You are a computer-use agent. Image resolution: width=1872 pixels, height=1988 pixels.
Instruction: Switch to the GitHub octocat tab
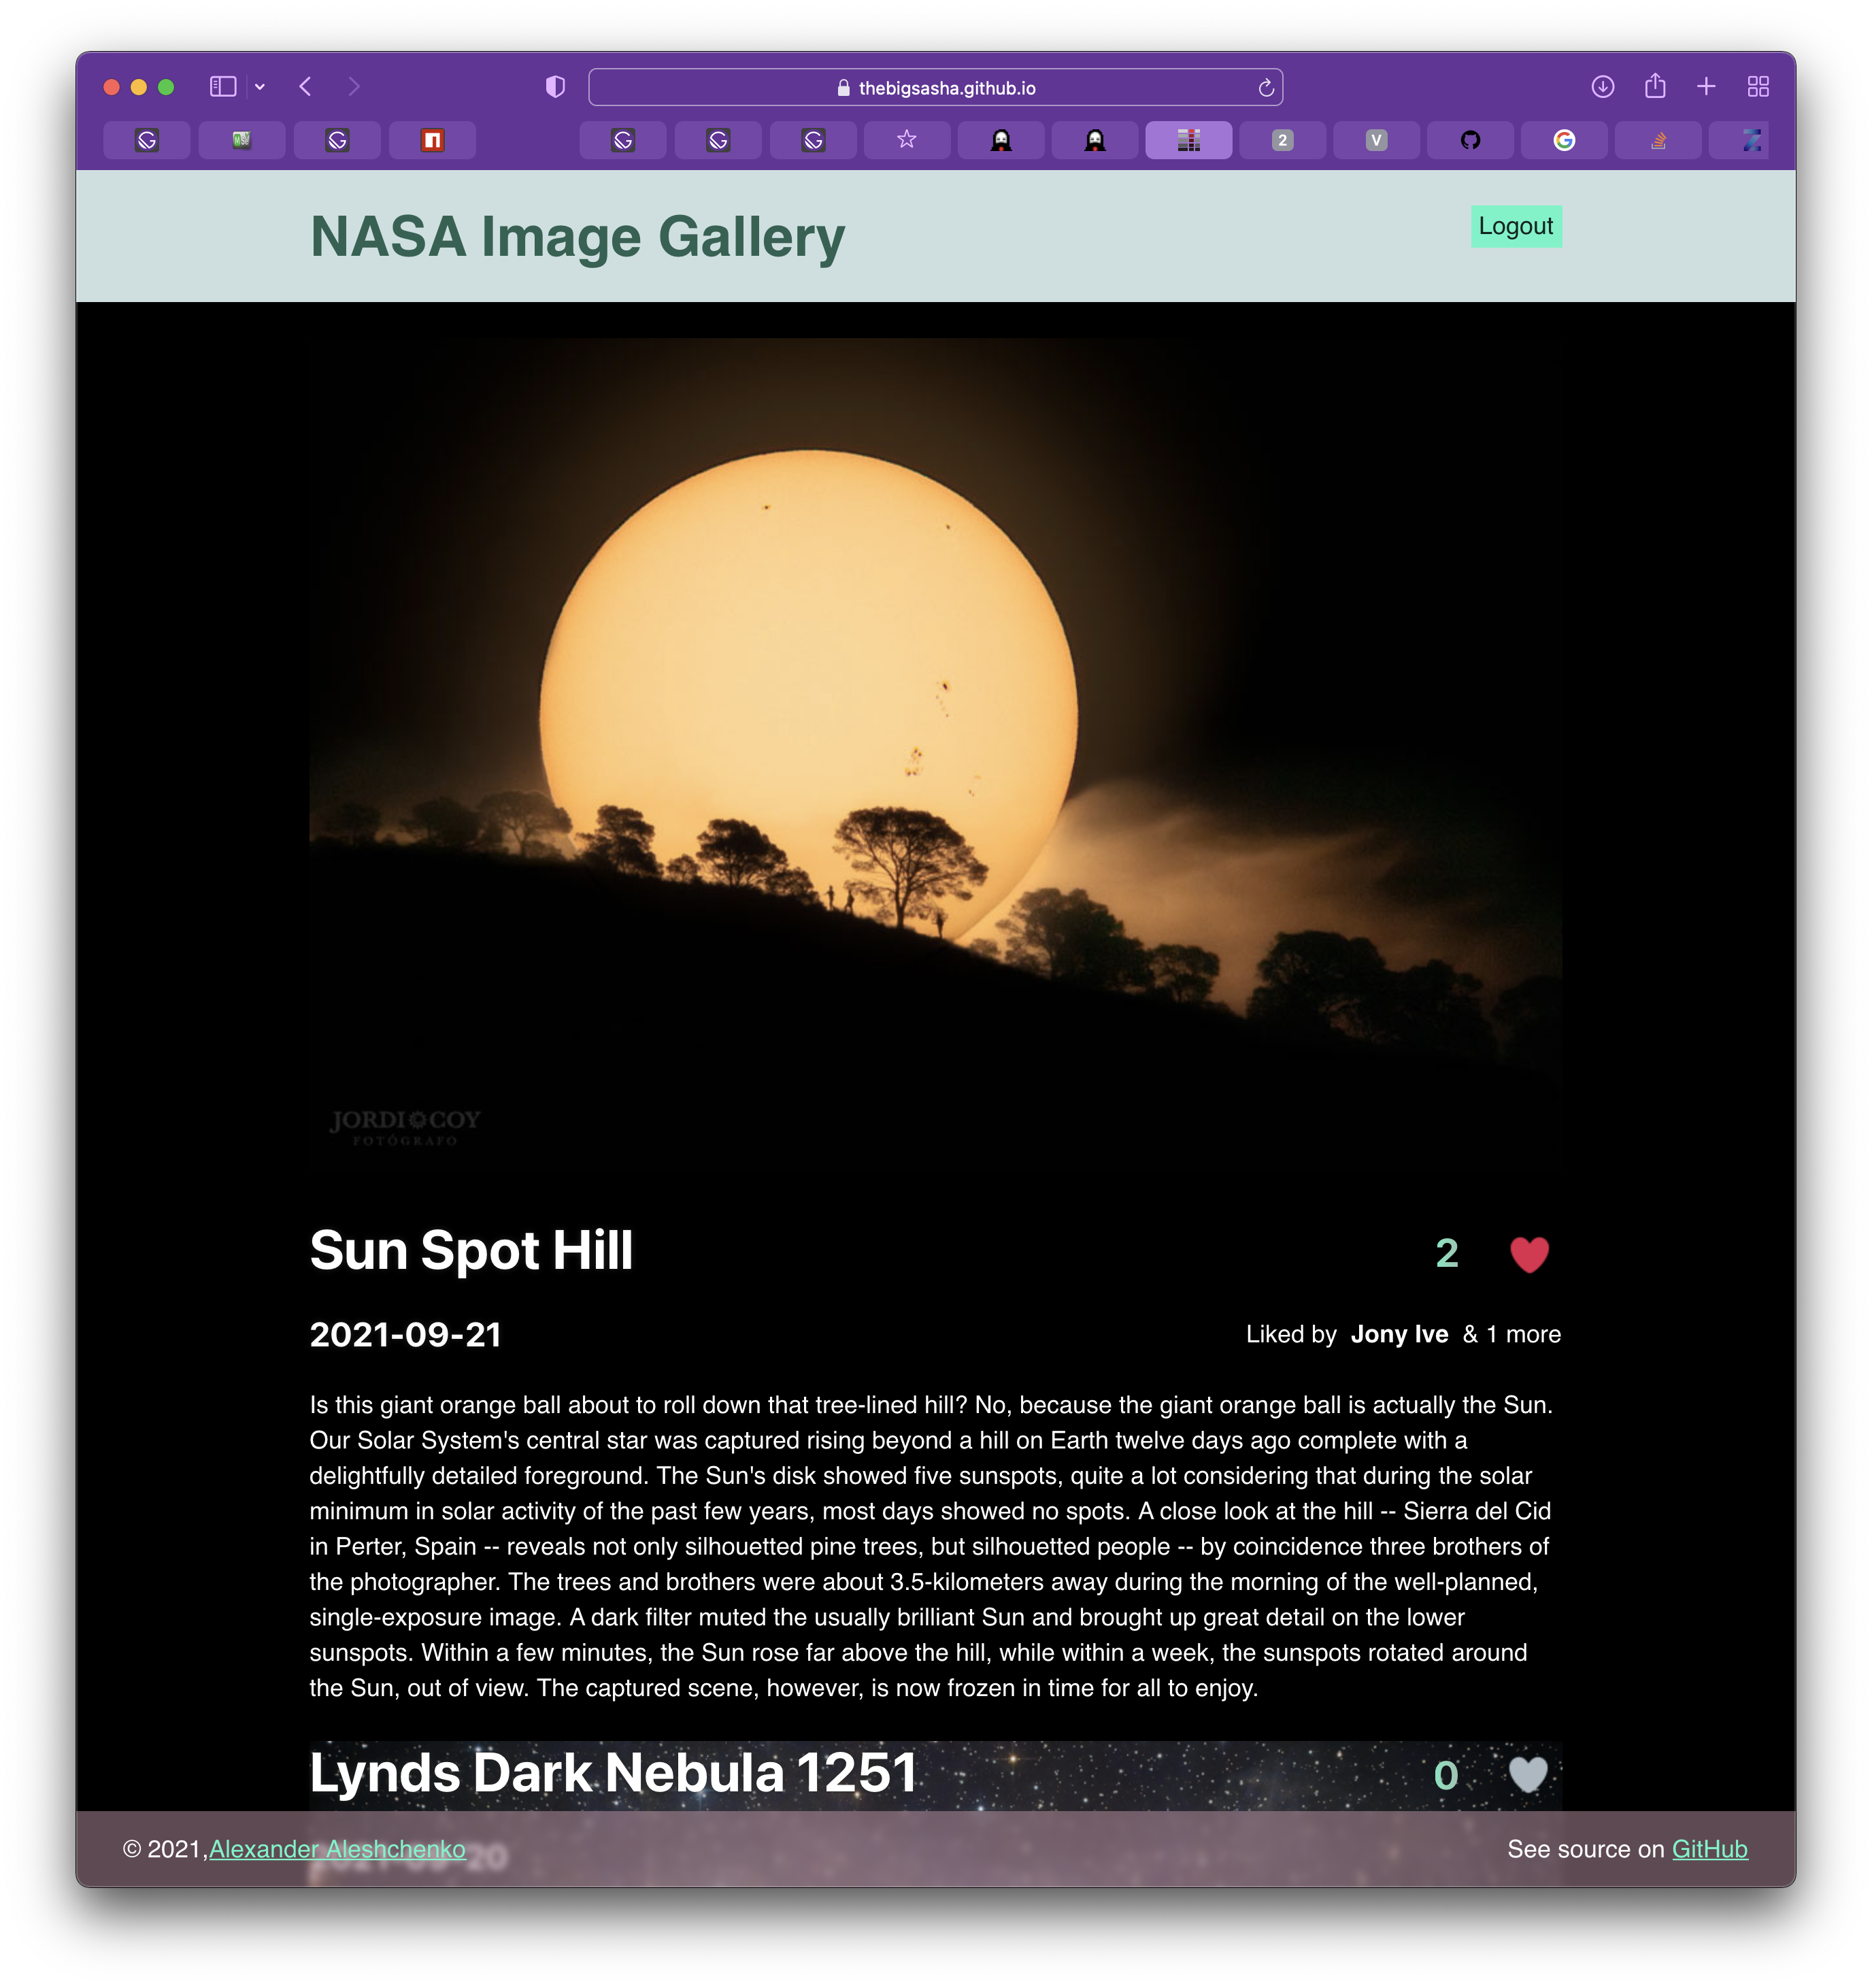point(1470,140)
